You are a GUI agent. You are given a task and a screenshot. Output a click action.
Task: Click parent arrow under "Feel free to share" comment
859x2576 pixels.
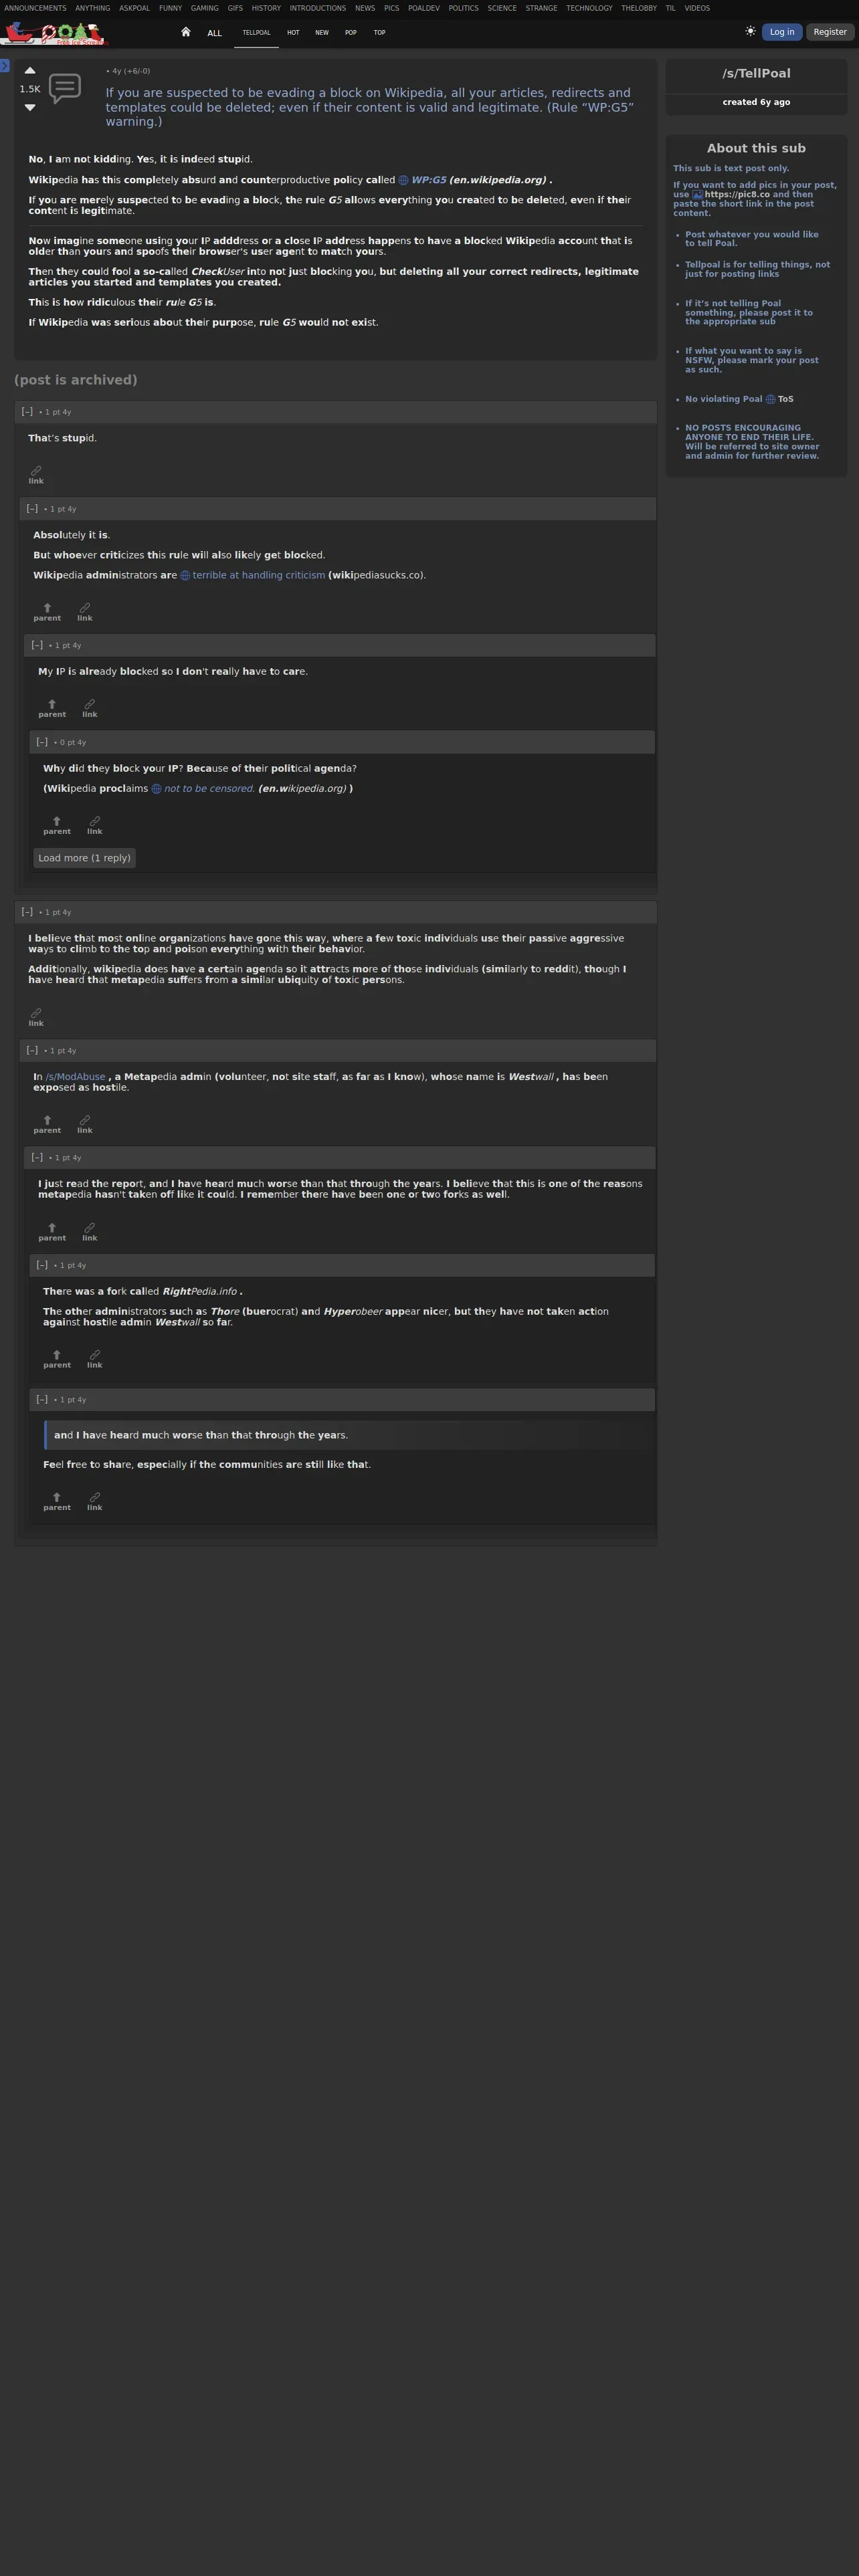(x=57, y=1501)
